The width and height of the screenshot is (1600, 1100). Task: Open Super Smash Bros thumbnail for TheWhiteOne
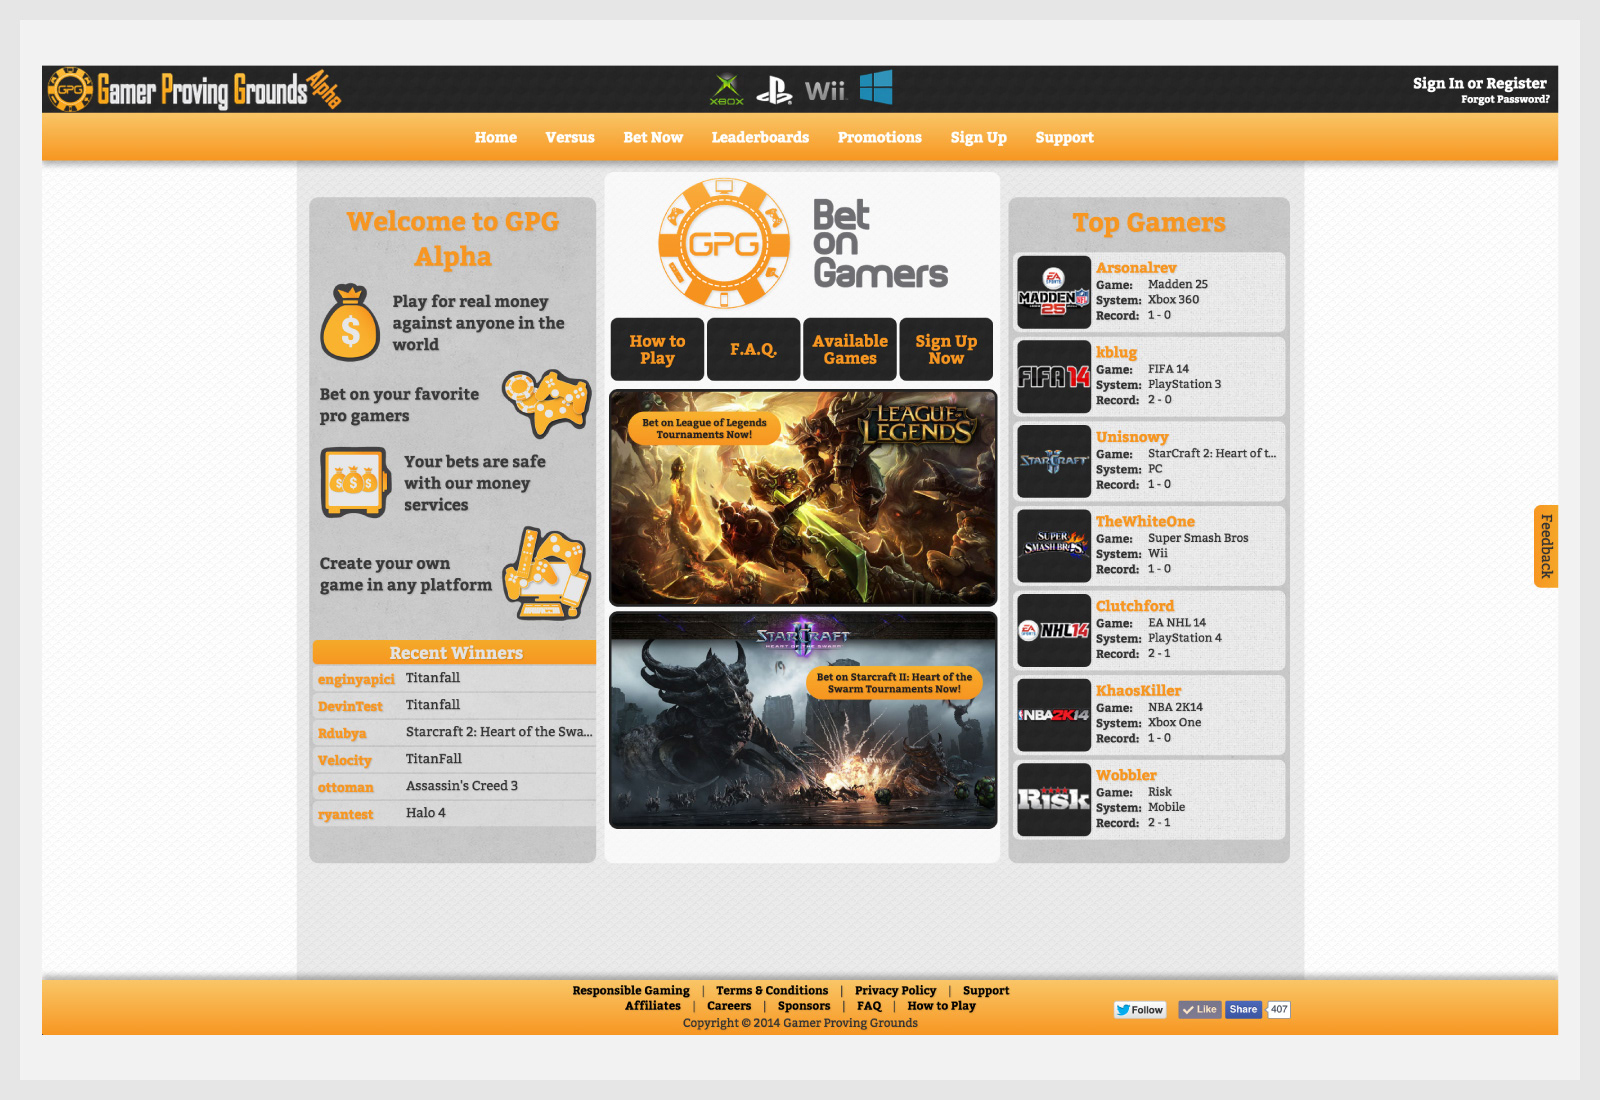(x=1054, y=546)
